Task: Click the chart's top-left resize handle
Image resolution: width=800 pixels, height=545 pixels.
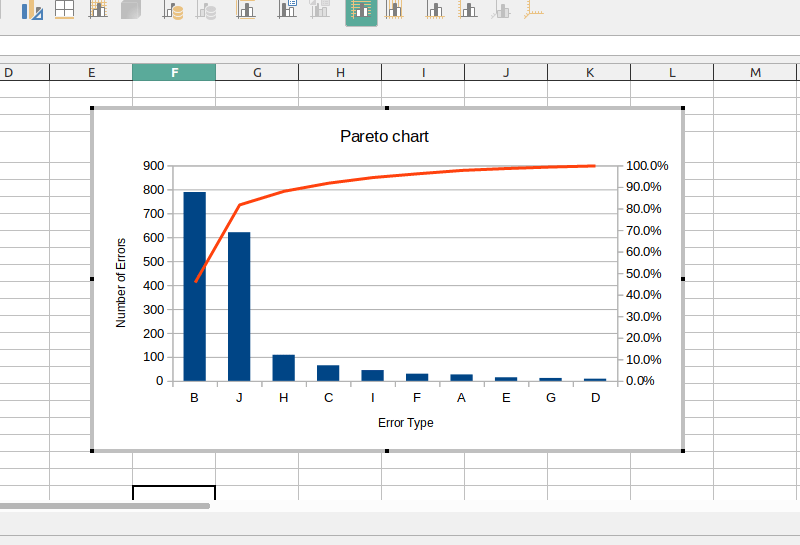Action: point(92,108)
